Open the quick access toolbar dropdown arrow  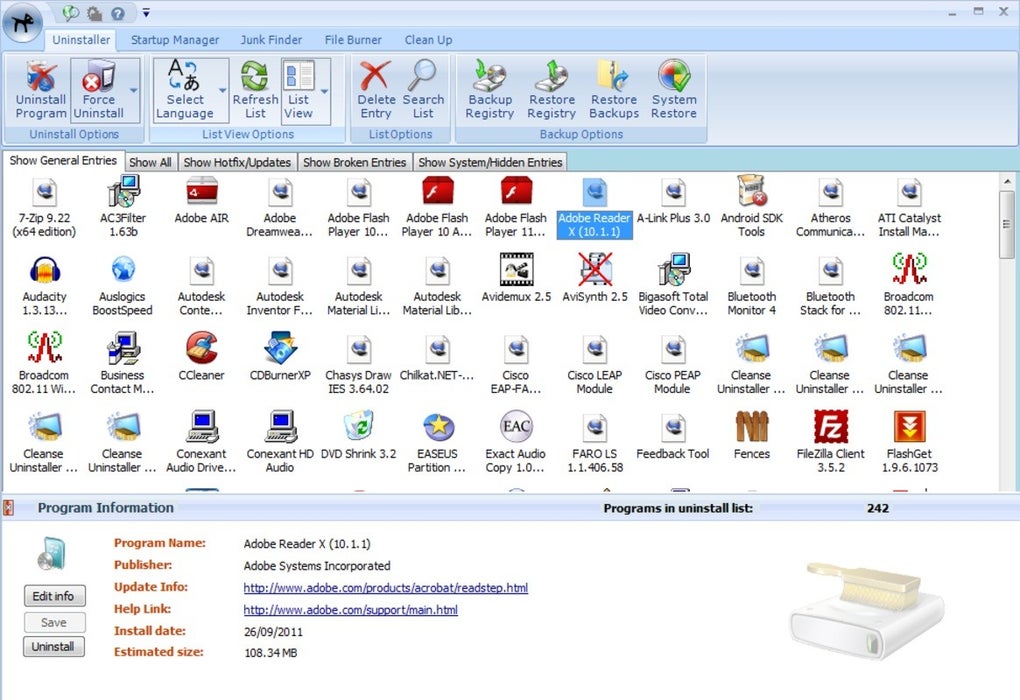[144, 14]
